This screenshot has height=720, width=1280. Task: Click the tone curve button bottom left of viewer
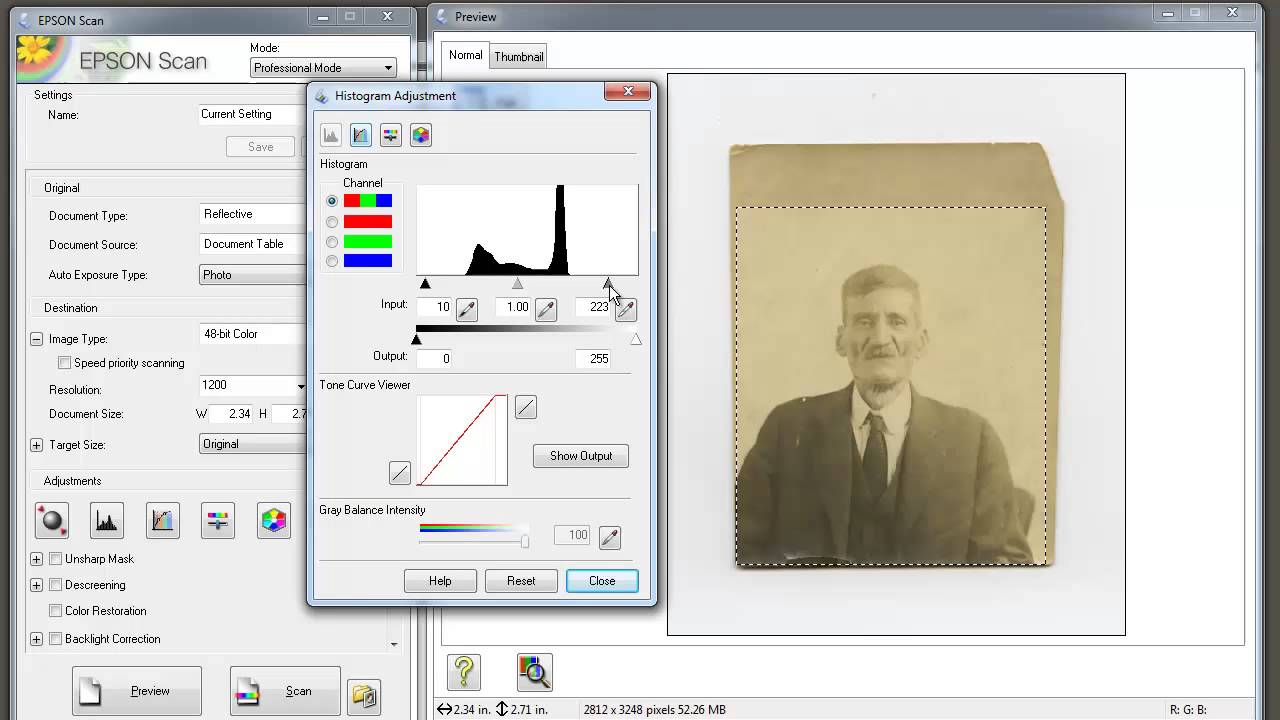coord(399,473)
